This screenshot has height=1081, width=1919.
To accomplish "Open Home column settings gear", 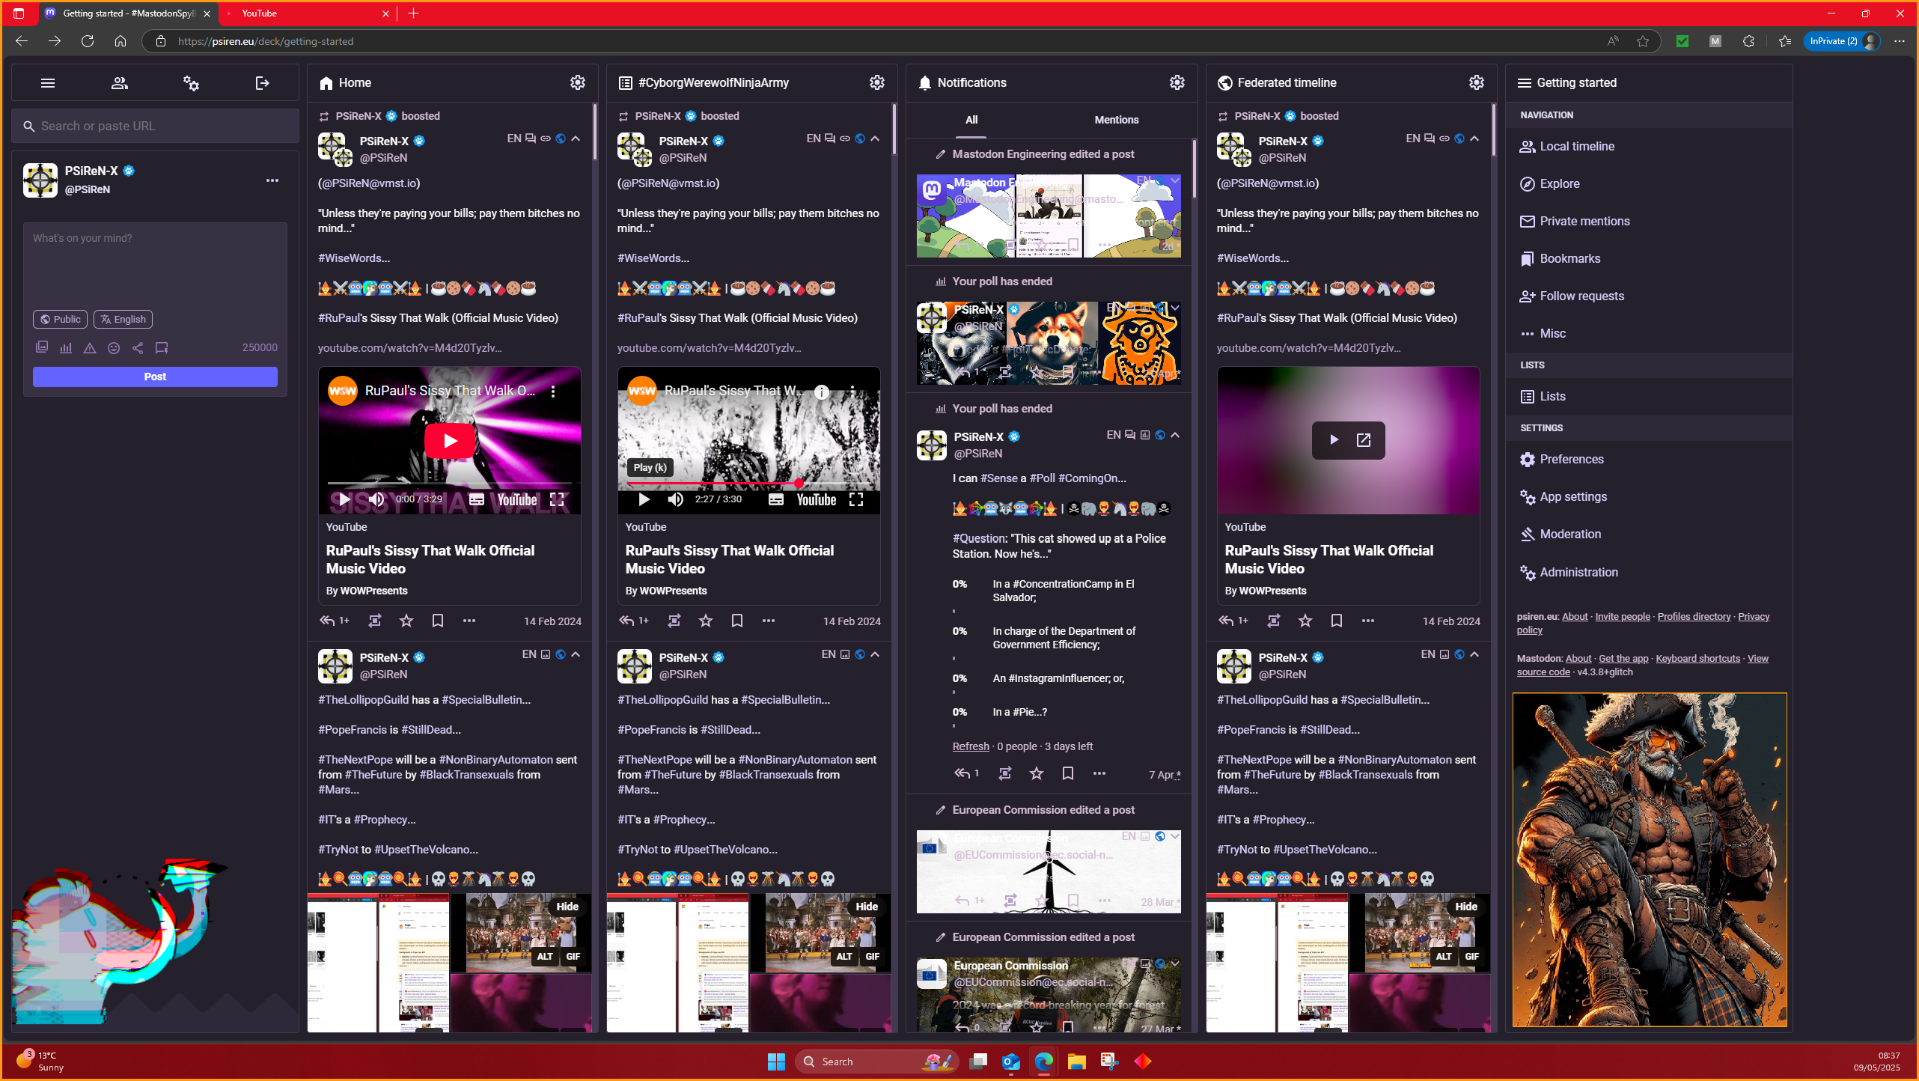I will pos(577,83).
